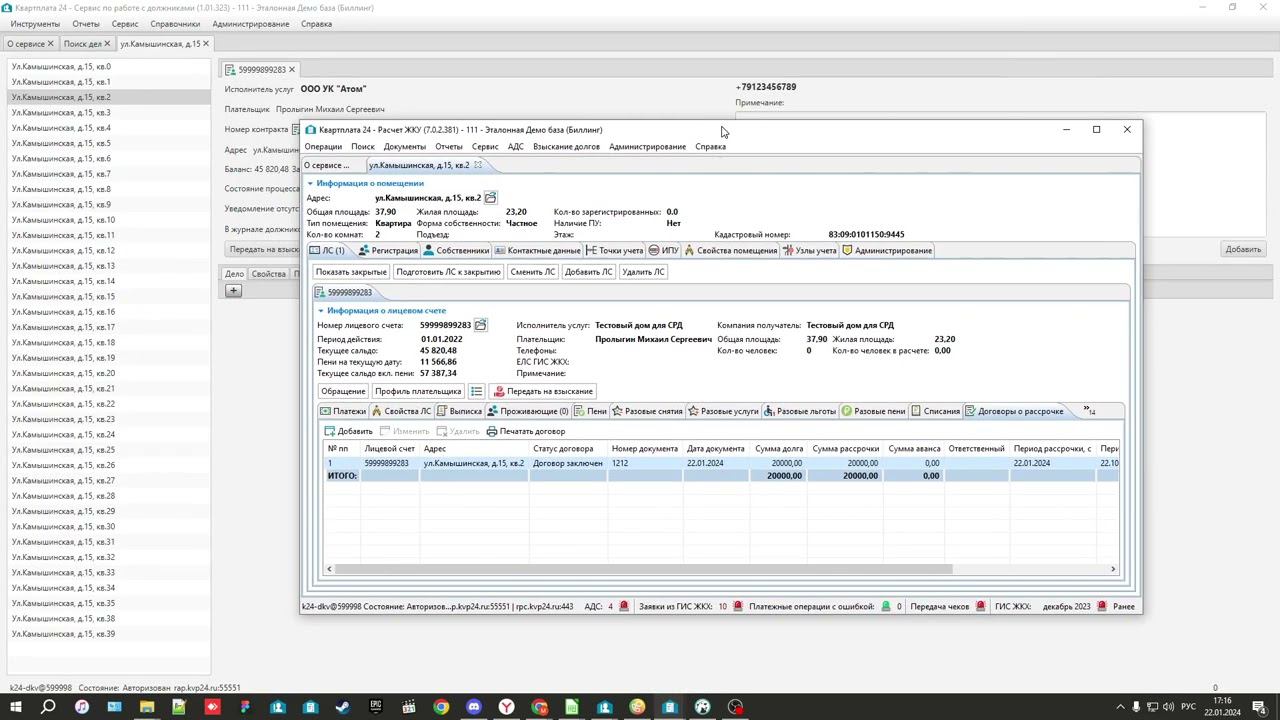Click the ГИС ЖКХ декабрь 2023 alarm icon
The image size is (1280, 720).
click(1102, 606)
